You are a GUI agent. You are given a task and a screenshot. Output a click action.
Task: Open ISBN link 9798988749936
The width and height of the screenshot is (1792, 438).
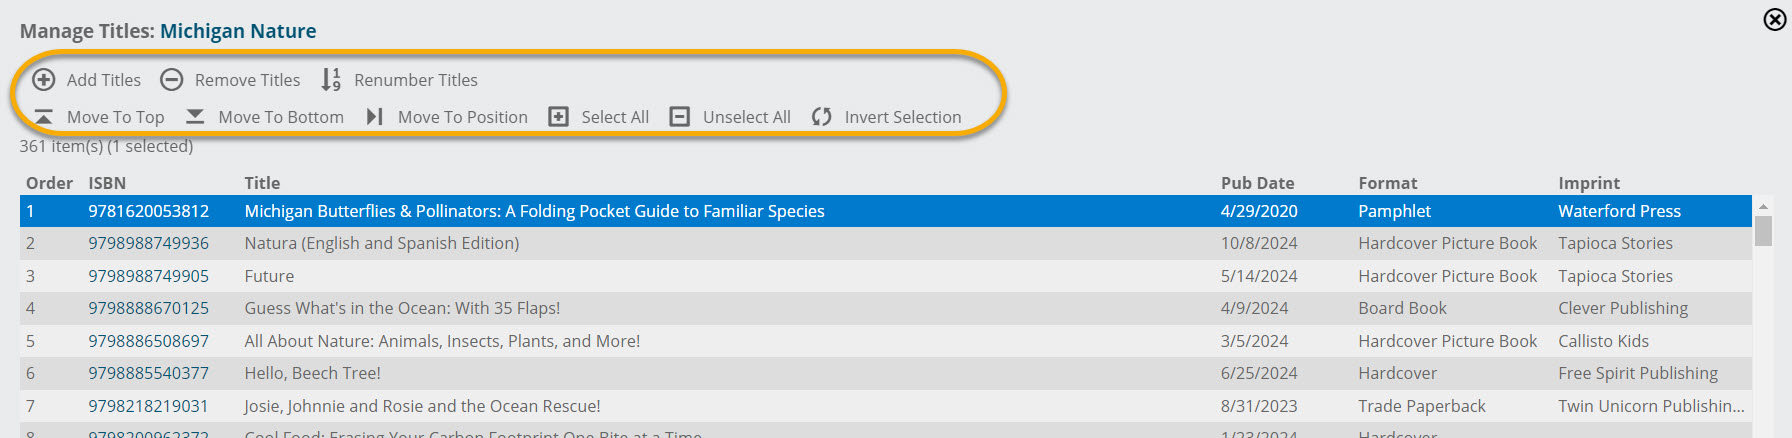pyautogui.click(x=148, y=243)
